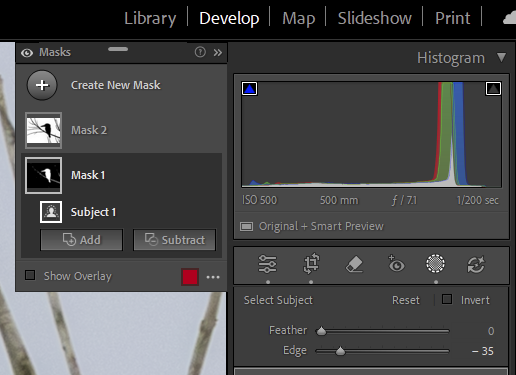Select the Mask 2 thumbnail
The width and height of the screenshot is (516, 375).
coord(43,130)
